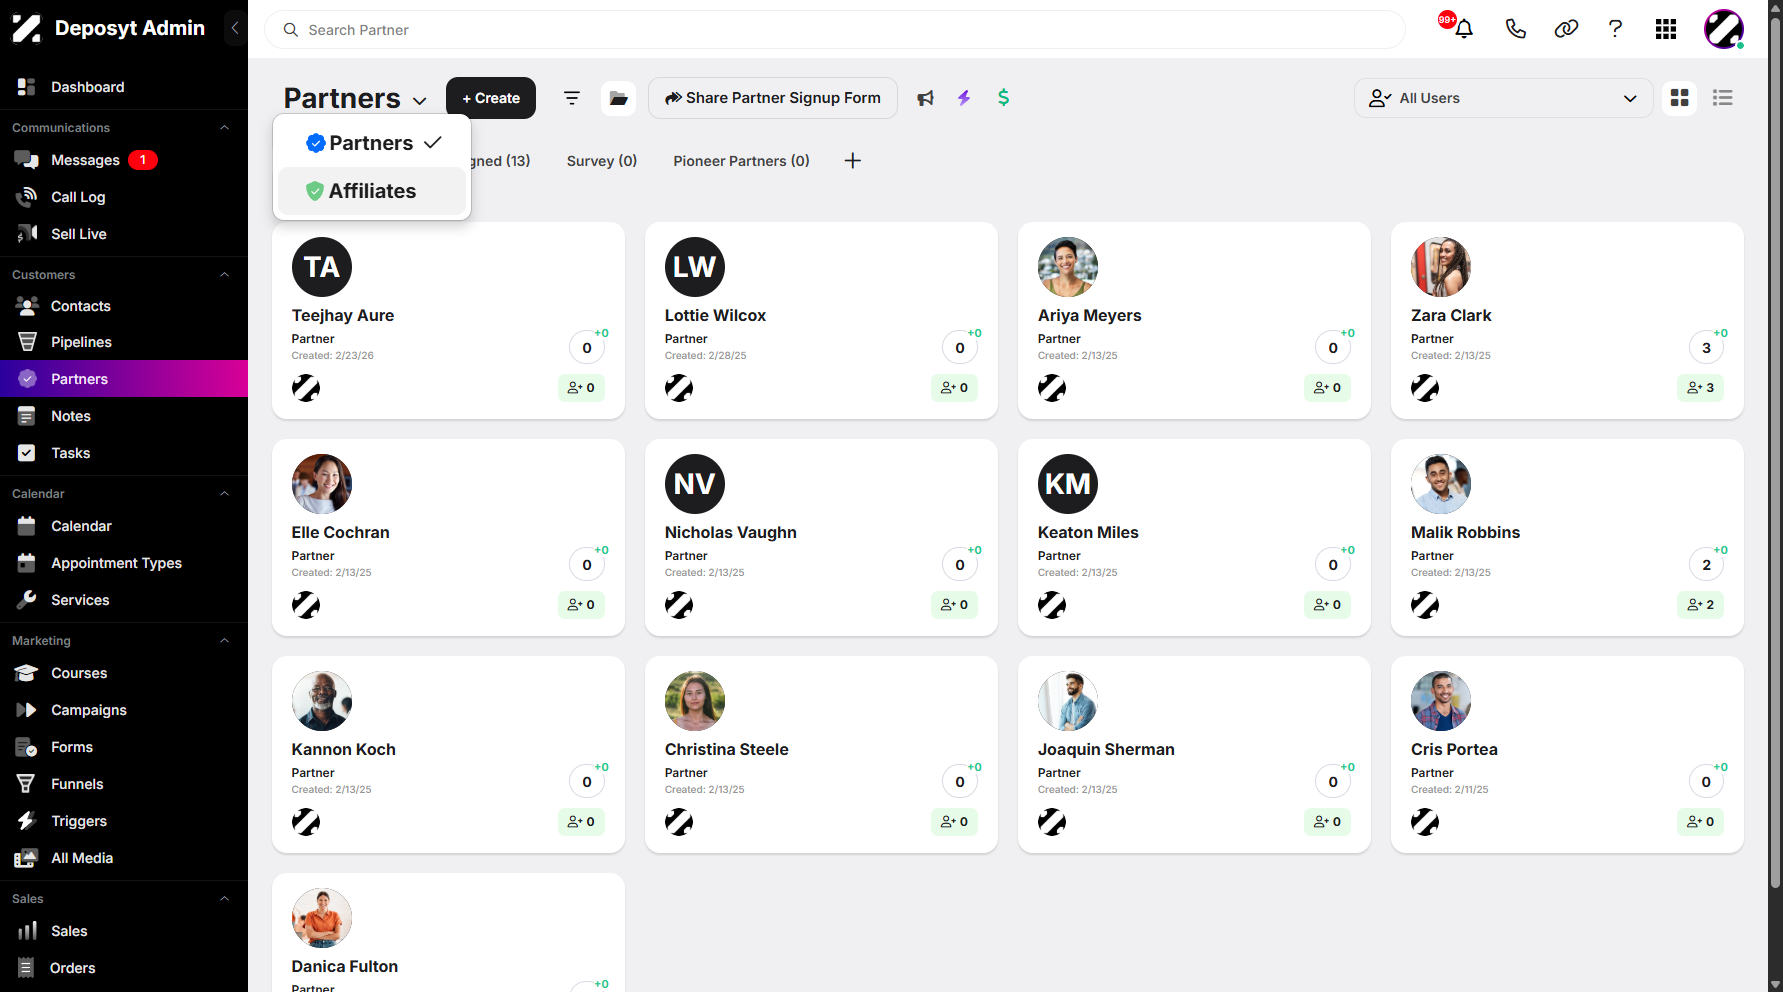Switch to grid card view
Image resolution: width=1783 pixels, height=992 pixels.
click(1680, 98)
